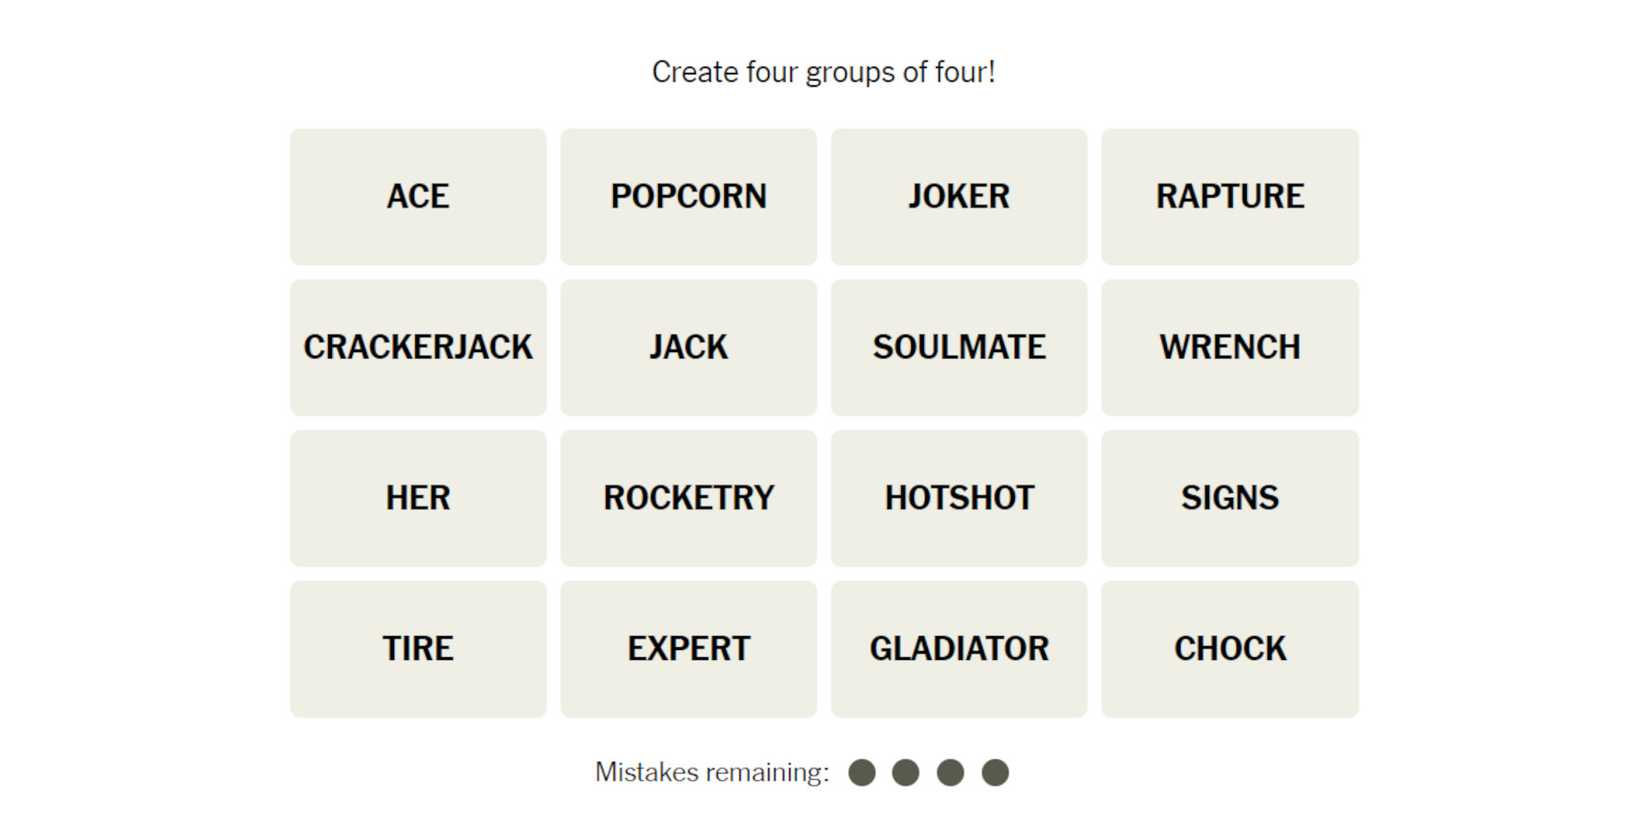1650x825 pixels.
Task: Pick the RAPTURE tile
Action: pyautogui.click(x=1229, y=197)
